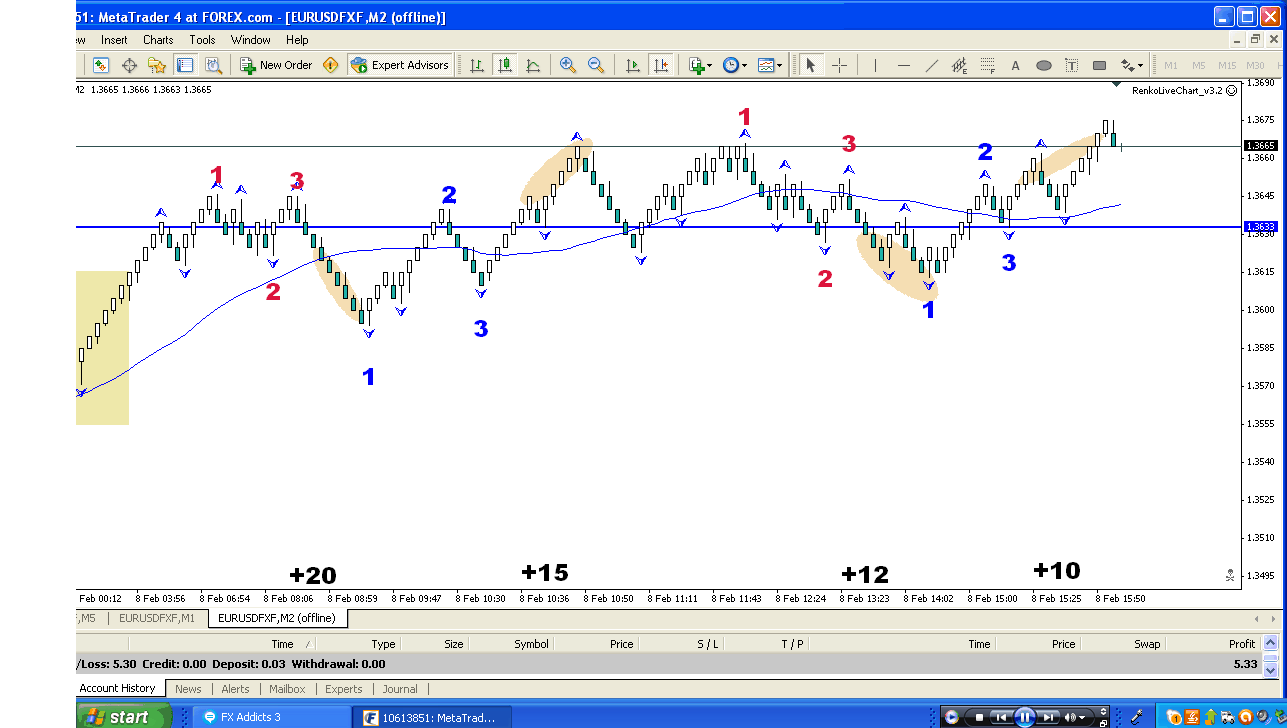The image size is (1287, 728).
Task: Open the Journal terminal tab
Action: (x=400, y=689)
